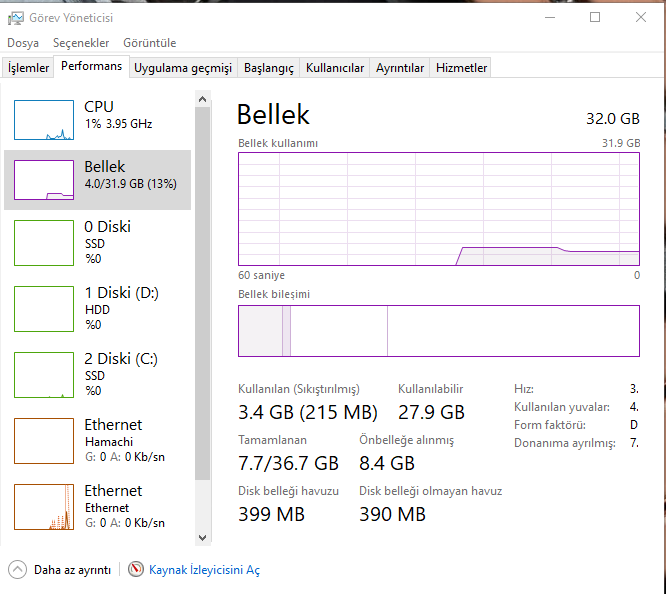Switch to the İşlemler tab

(29, 68)
